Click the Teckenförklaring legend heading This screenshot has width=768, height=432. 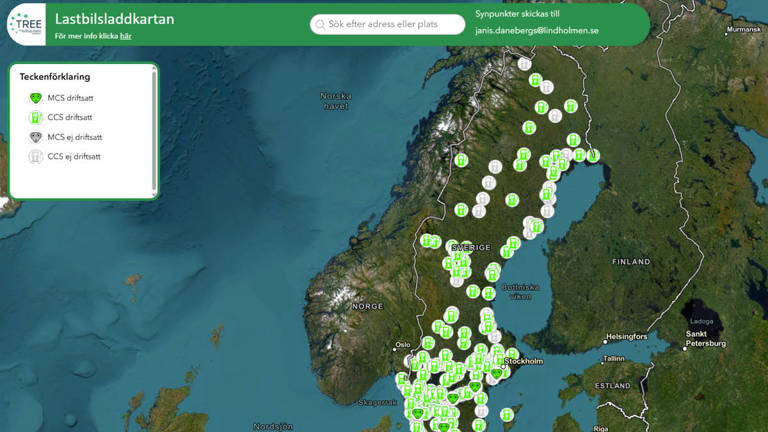(55, 76)
